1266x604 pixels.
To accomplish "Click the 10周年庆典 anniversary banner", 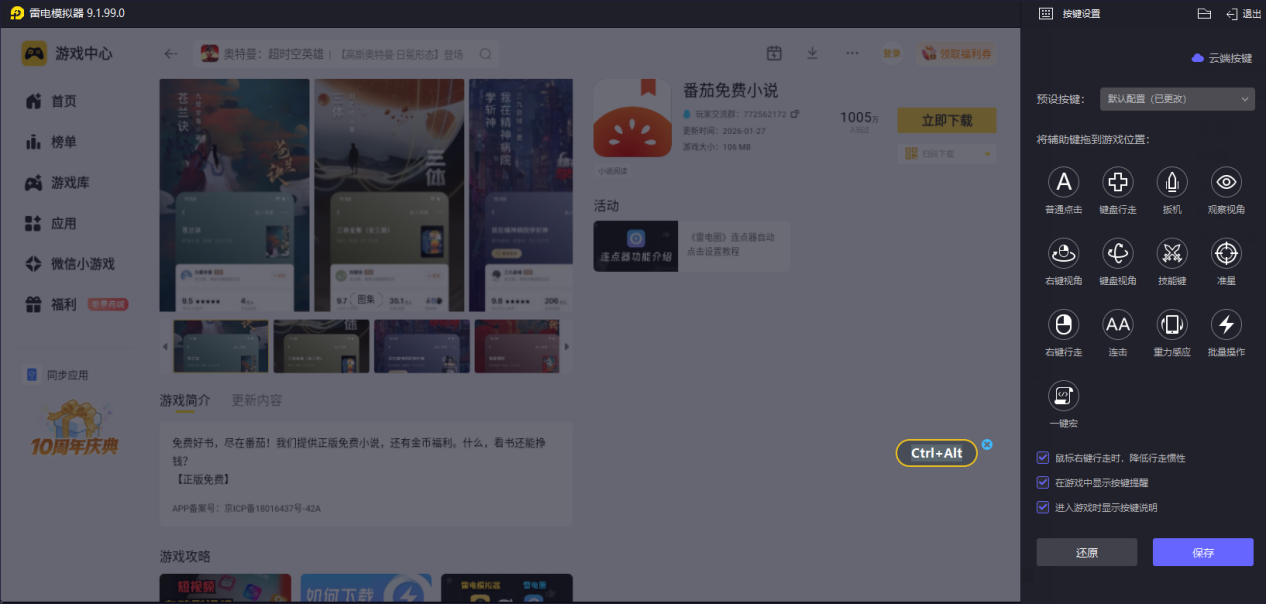I will (x=74, y=428).
